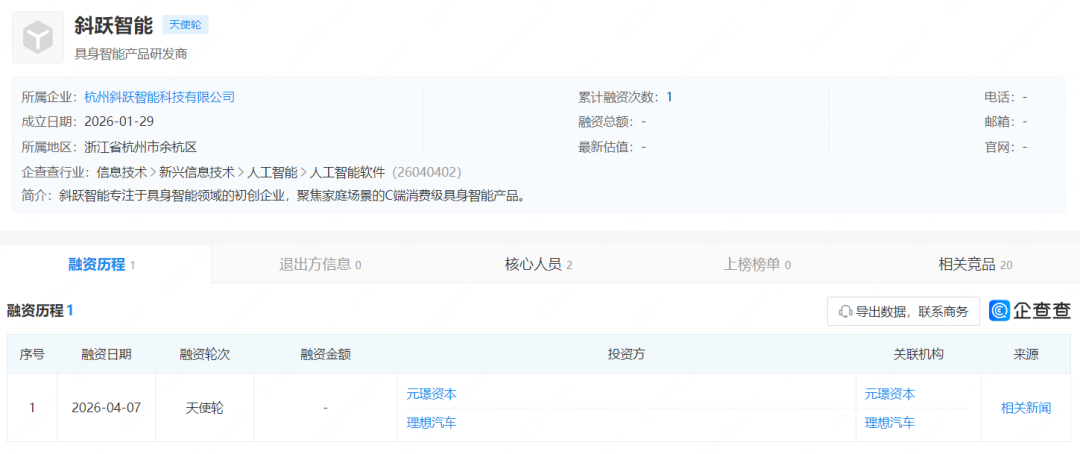Click the 序号 column header
Screen dimensions: 1080x454
(x=32, y=354)
